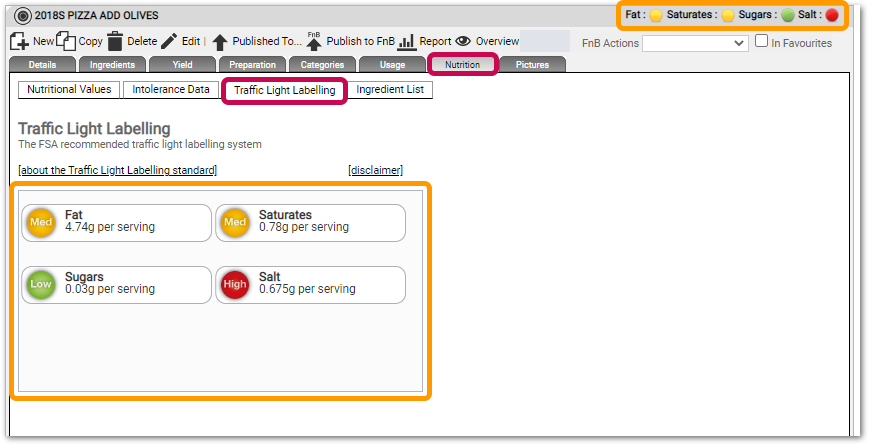
Task: Open the Intolerance Data sub-tab
Action: 171,89
